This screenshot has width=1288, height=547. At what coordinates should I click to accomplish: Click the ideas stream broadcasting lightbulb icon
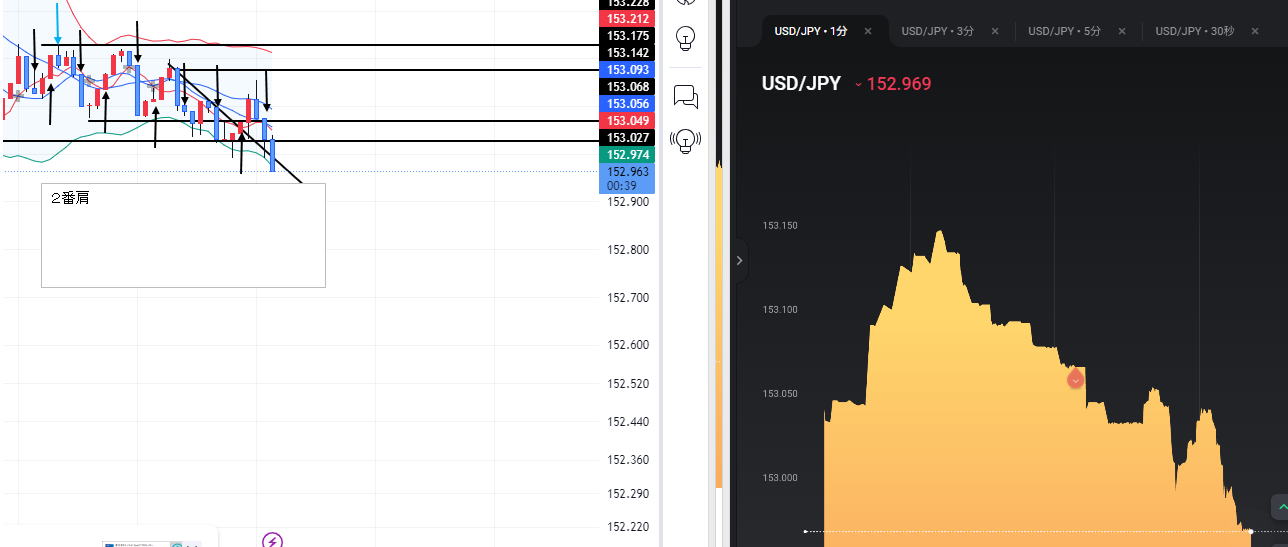click(x=686, y=140)
